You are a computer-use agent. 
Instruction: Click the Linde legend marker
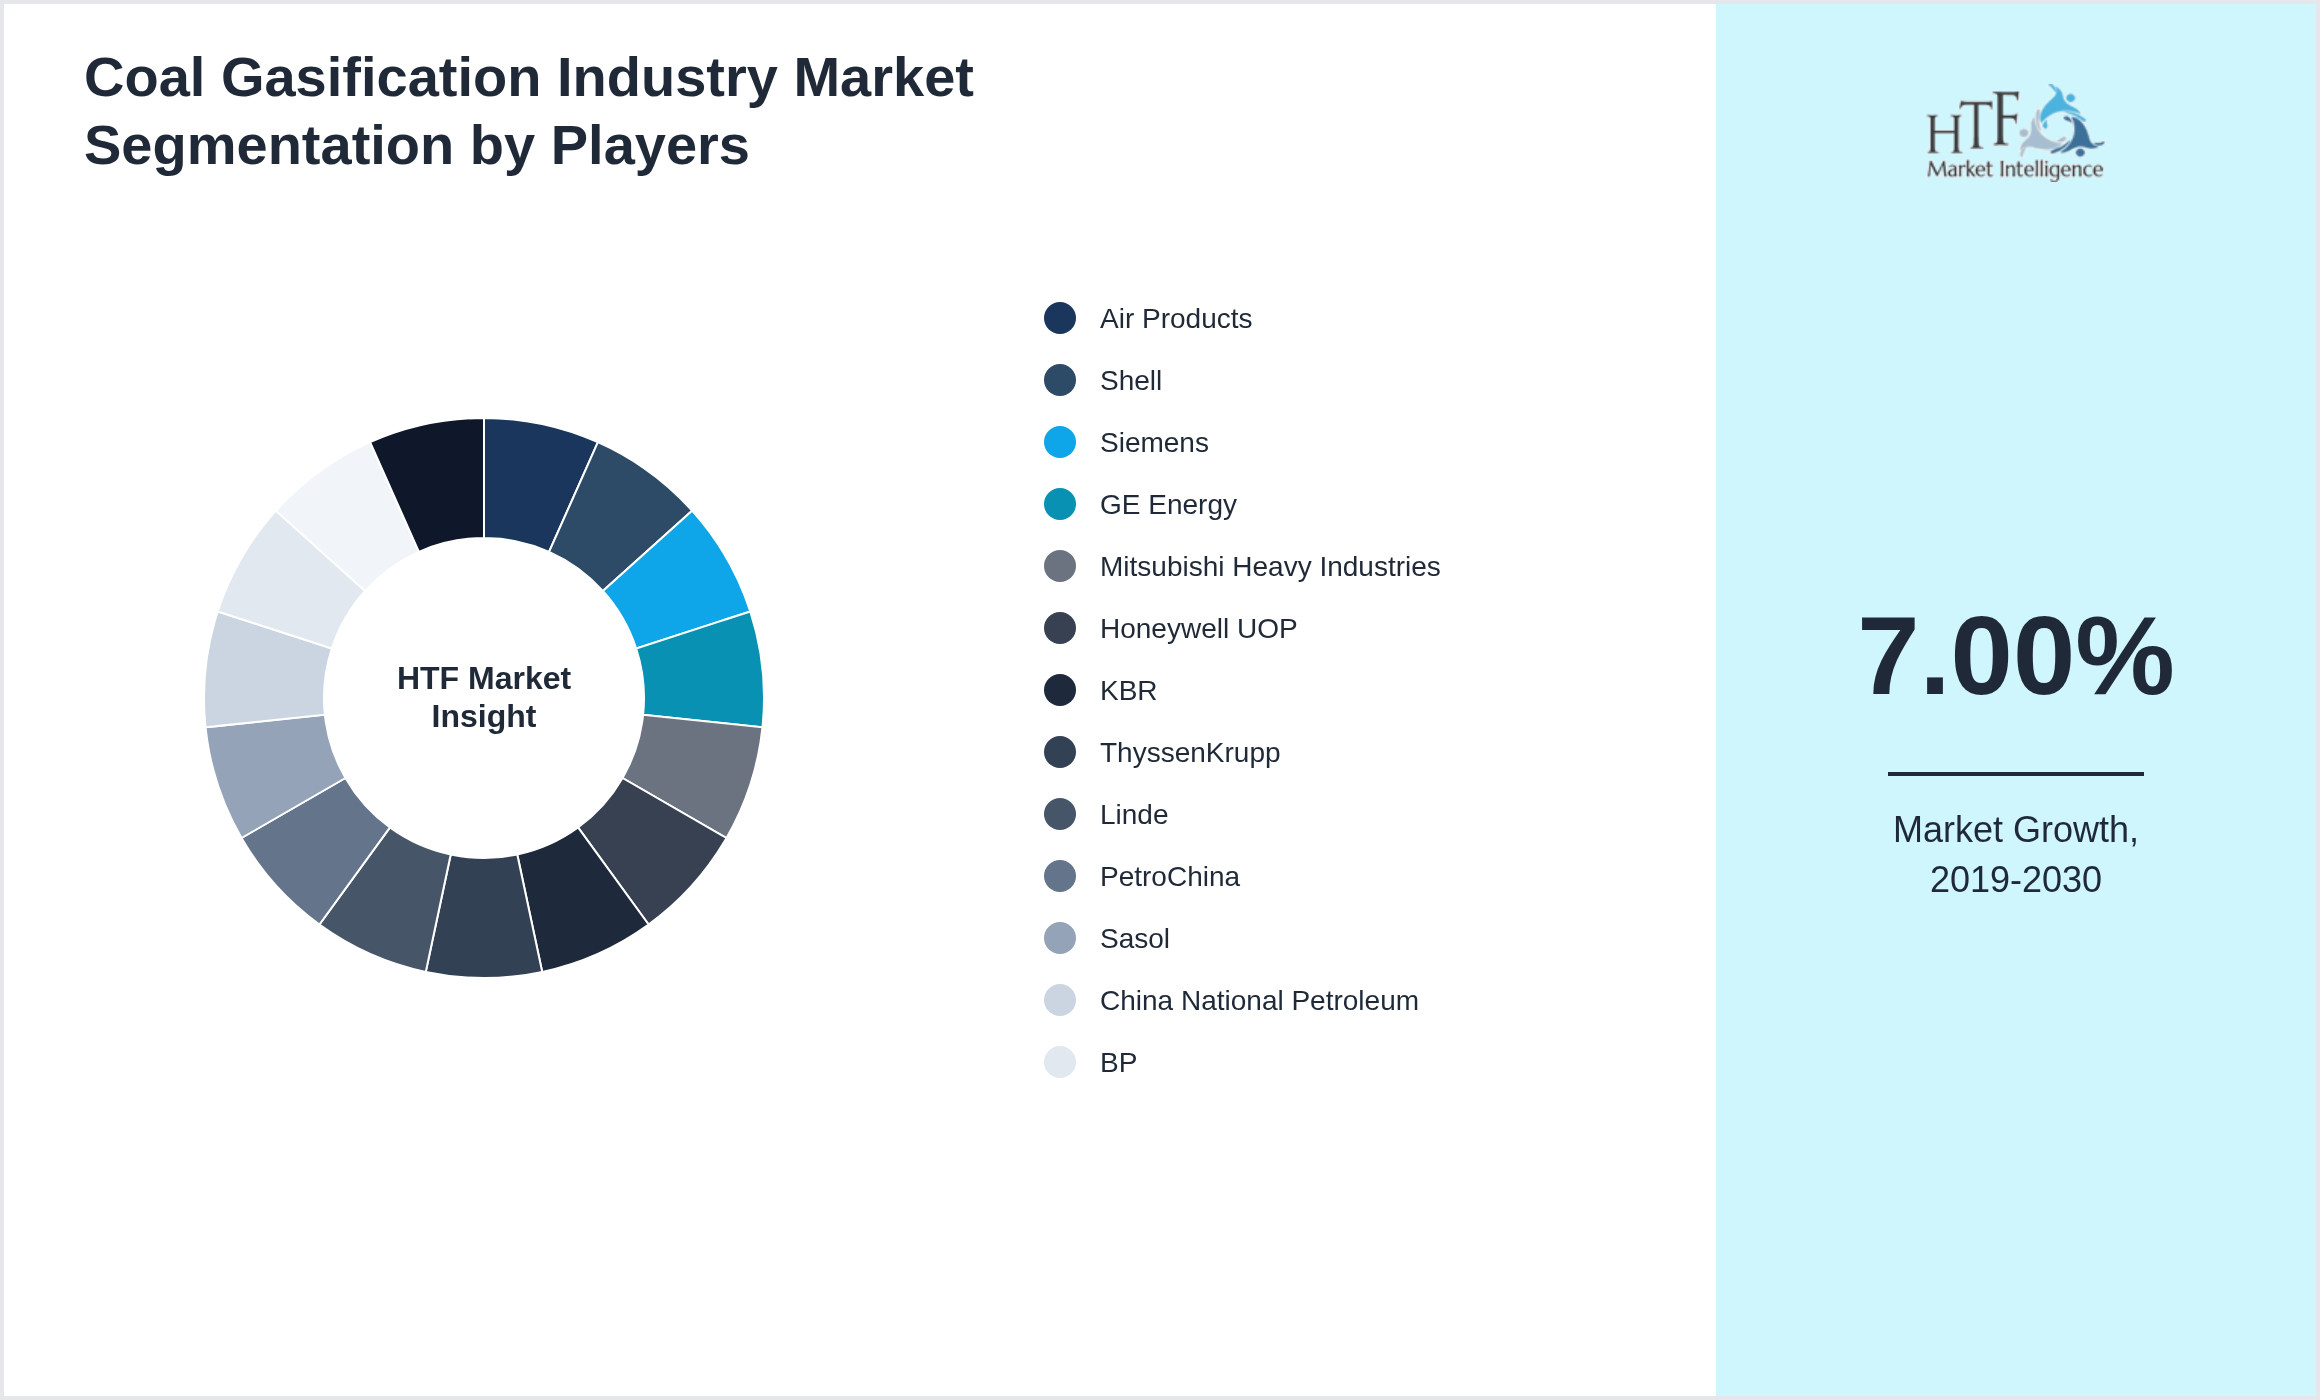click(1059, 814)
